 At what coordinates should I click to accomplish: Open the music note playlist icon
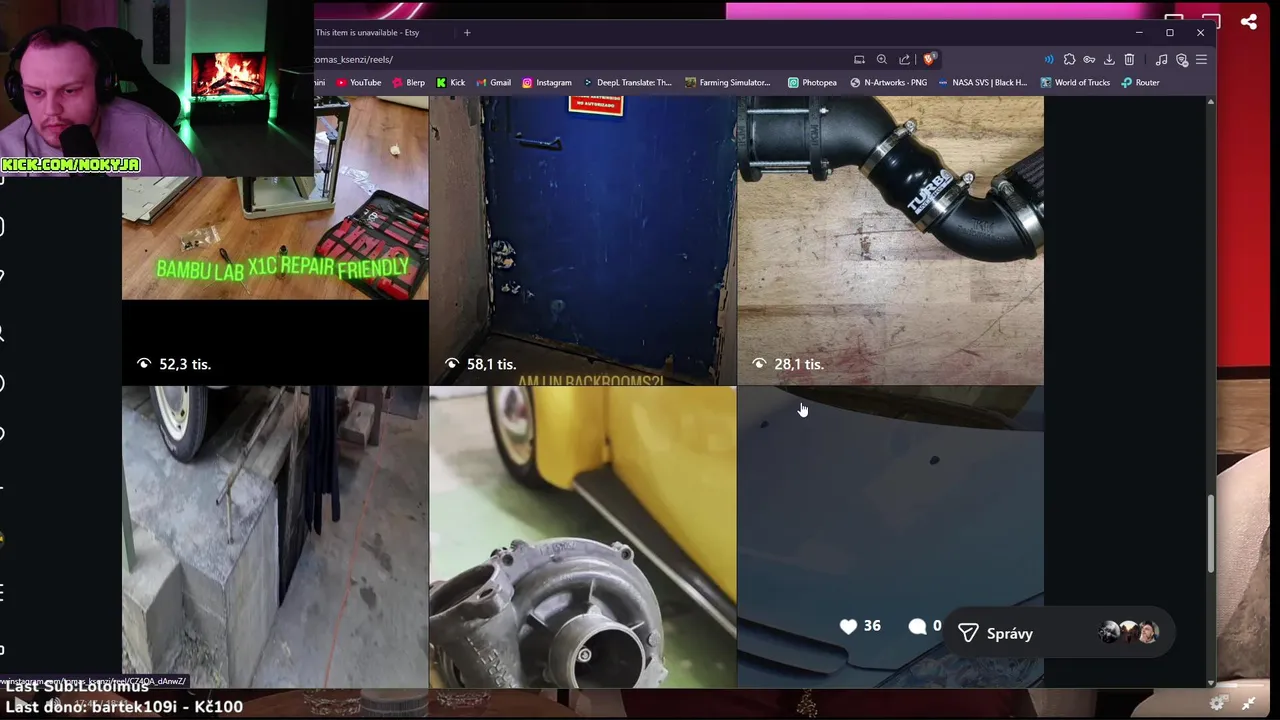(1161, 59)
